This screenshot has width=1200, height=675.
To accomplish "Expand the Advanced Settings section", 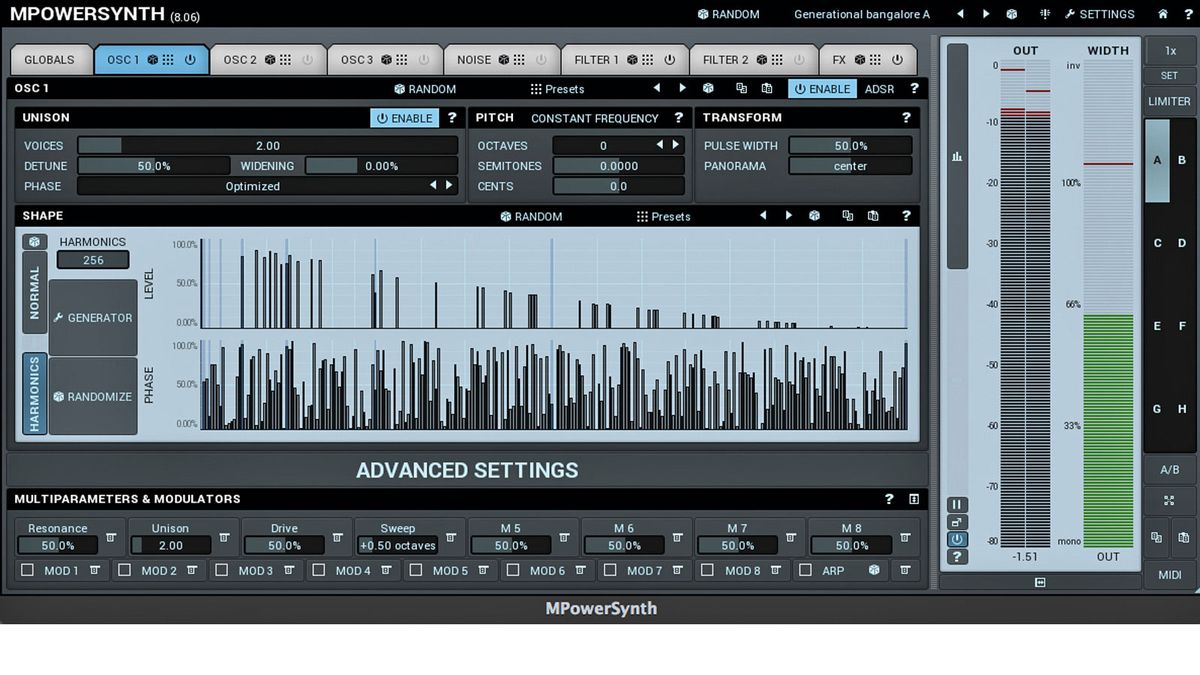I will (x=467, y=470).
